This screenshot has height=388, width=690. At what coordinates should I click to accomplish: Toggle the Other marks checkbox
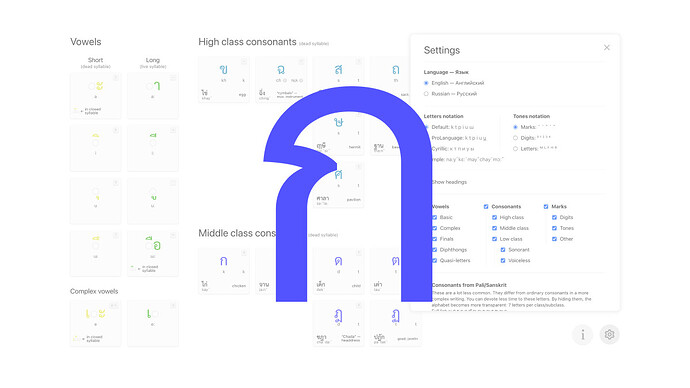pyautogui.click(x=554, y=239)
